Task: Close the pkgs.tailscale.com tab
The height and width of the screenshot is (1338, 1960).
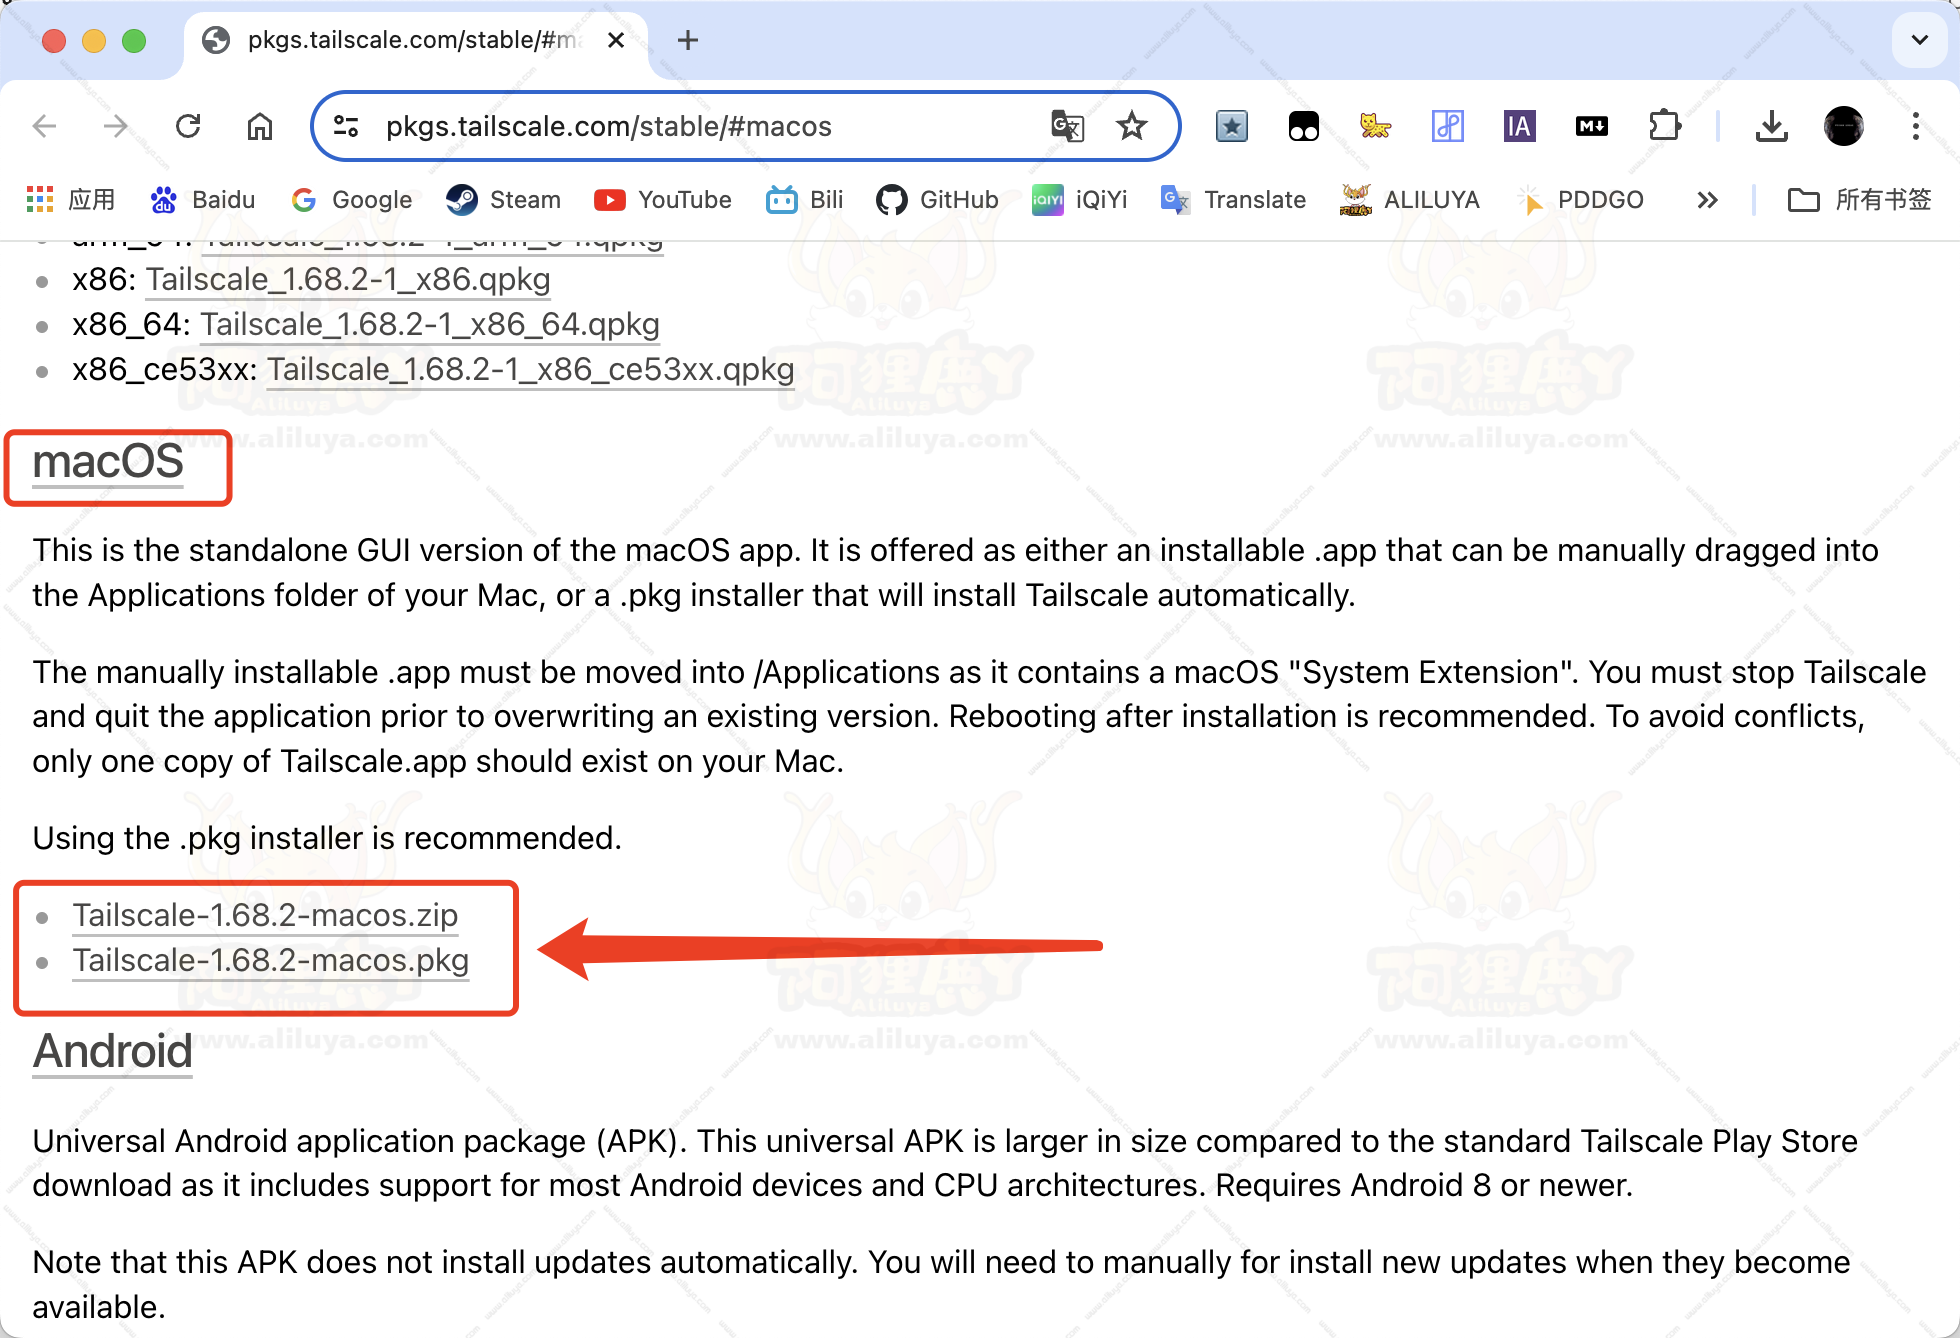Action: point(616,40)
